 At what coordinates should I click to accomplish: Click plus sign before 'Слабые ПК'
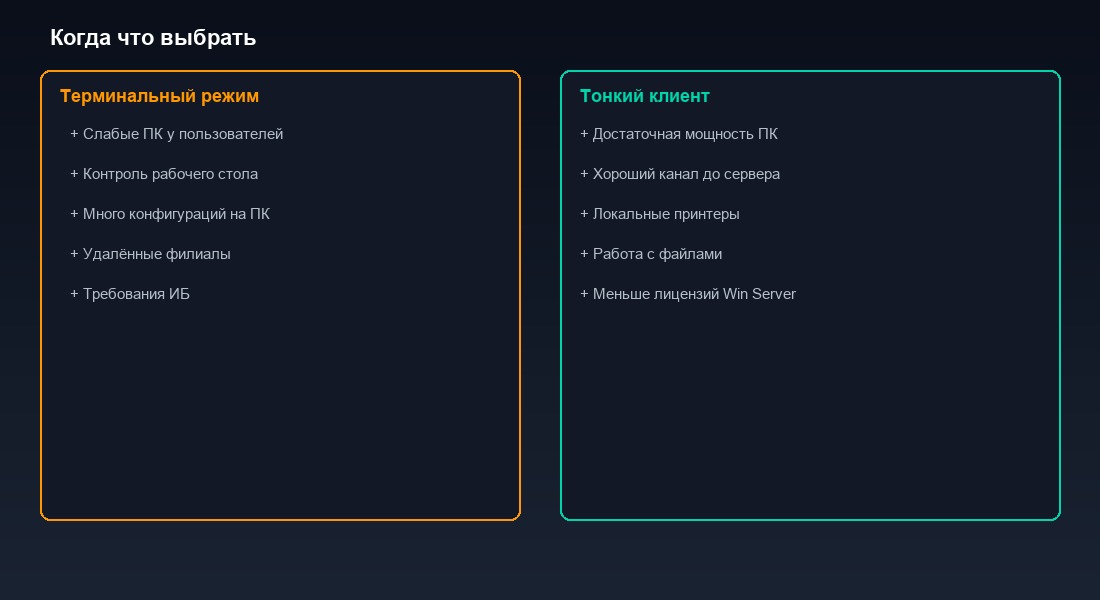pyautogui.click(x=74, y=134)
